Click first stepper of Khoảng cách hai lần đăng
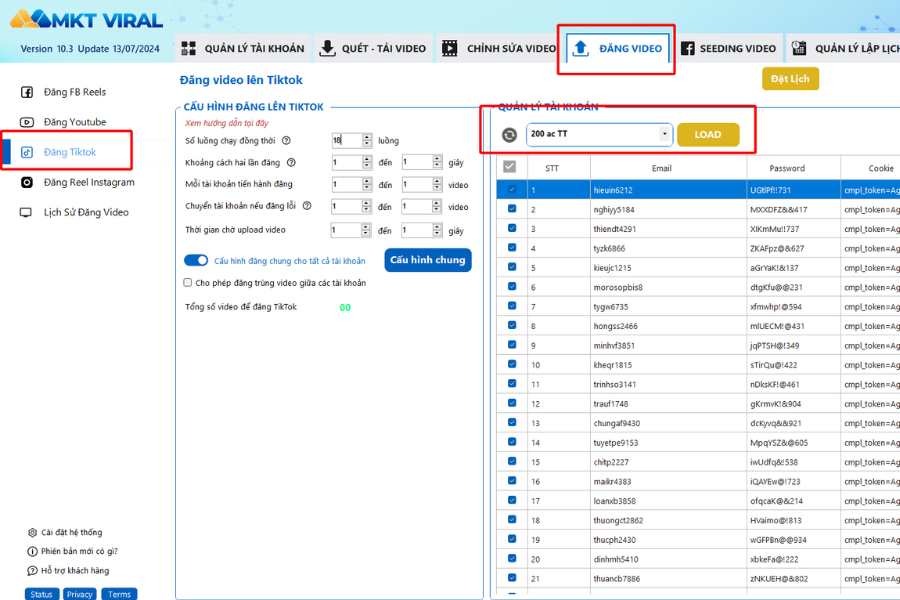 pyautogui.click(x=367, y=162)
